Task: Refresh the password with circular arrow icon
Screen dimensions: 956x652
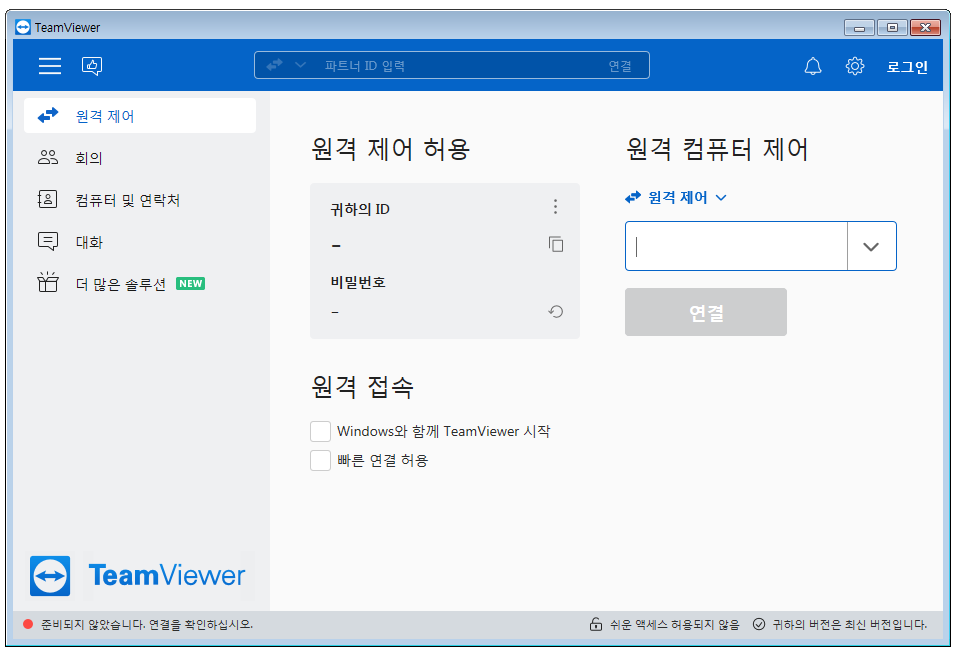Action: pos(555,312)
